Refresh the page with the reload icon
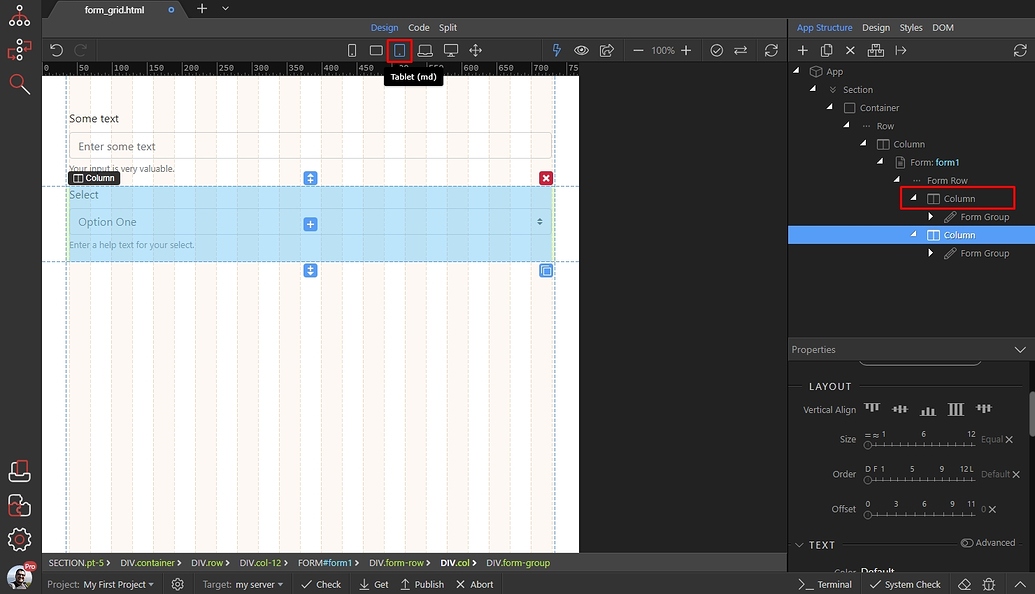Image resolution: width=1035 pixels, height=594 pixels. click(x=769, y=49)
